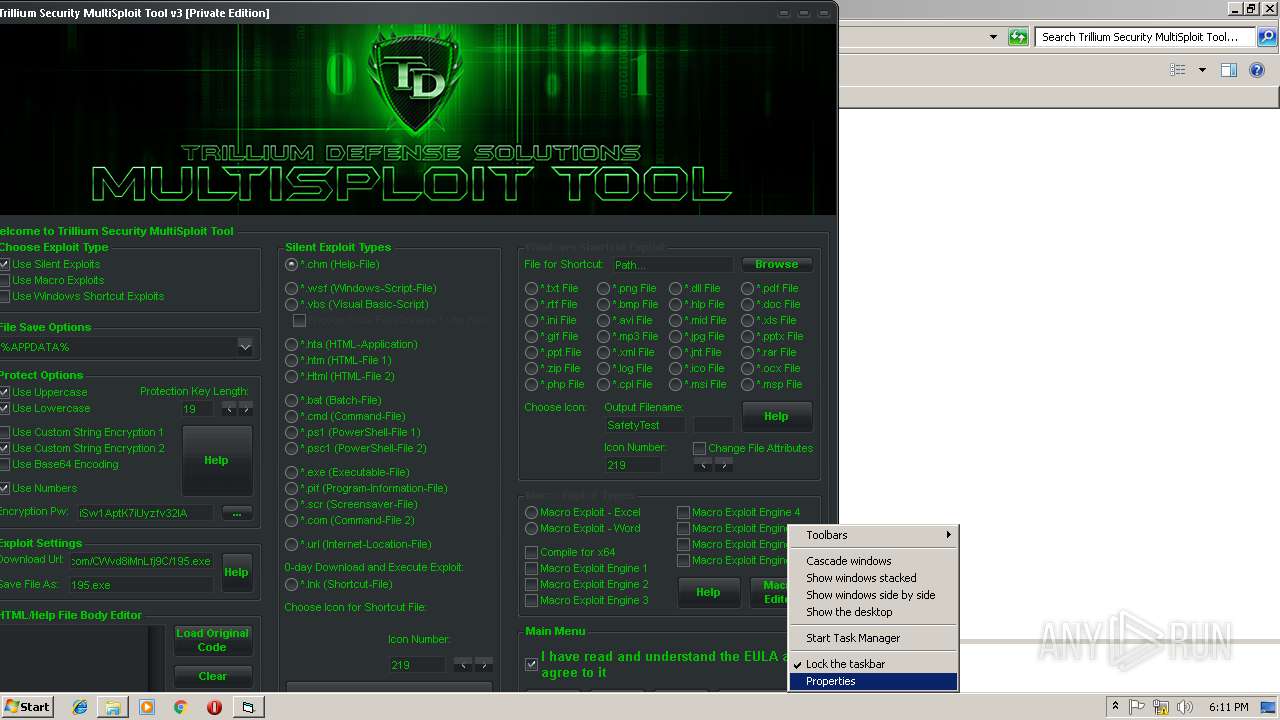Screen dimensions: 1280x720
Task: Select Start Task Manager from context menu
Action: [x=873, y=638]
